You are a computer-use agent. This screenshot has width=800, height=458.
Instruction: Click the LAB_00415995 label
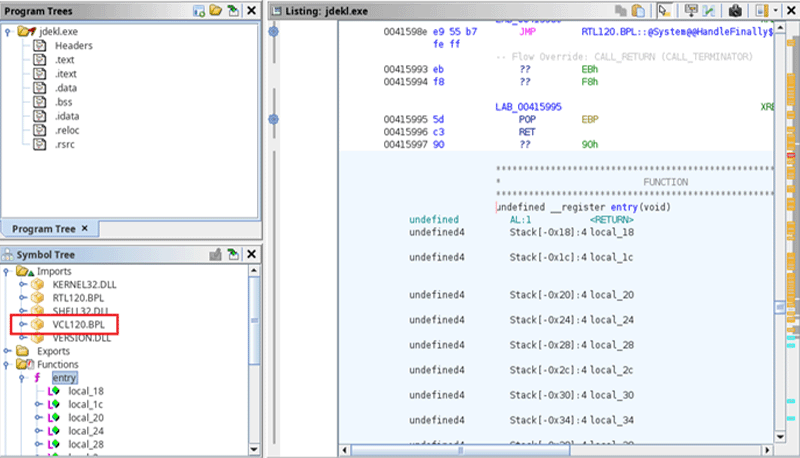528,107
